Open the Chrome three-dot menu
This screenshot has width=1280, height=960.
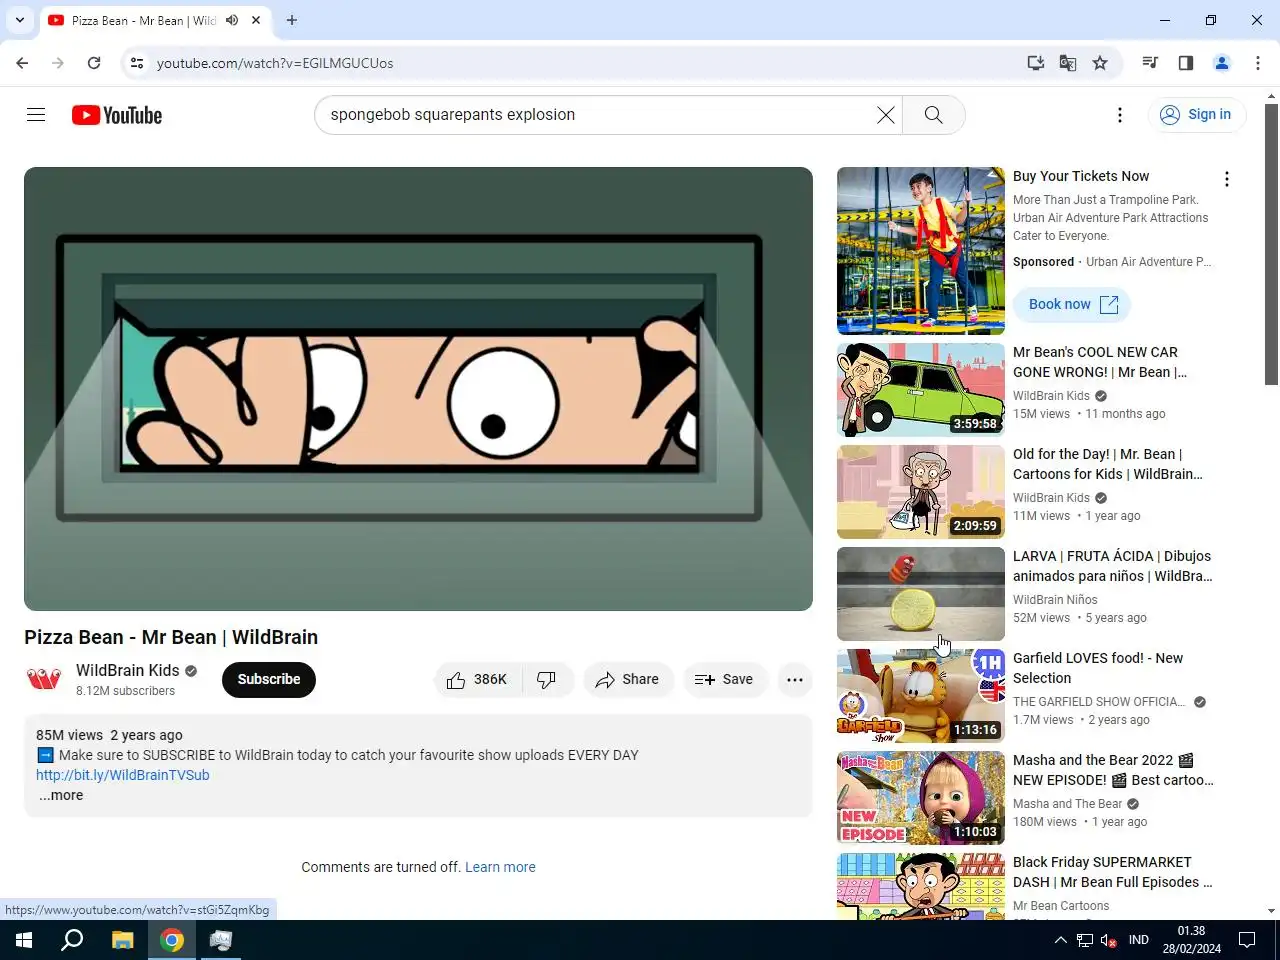tap(1258, 63)
